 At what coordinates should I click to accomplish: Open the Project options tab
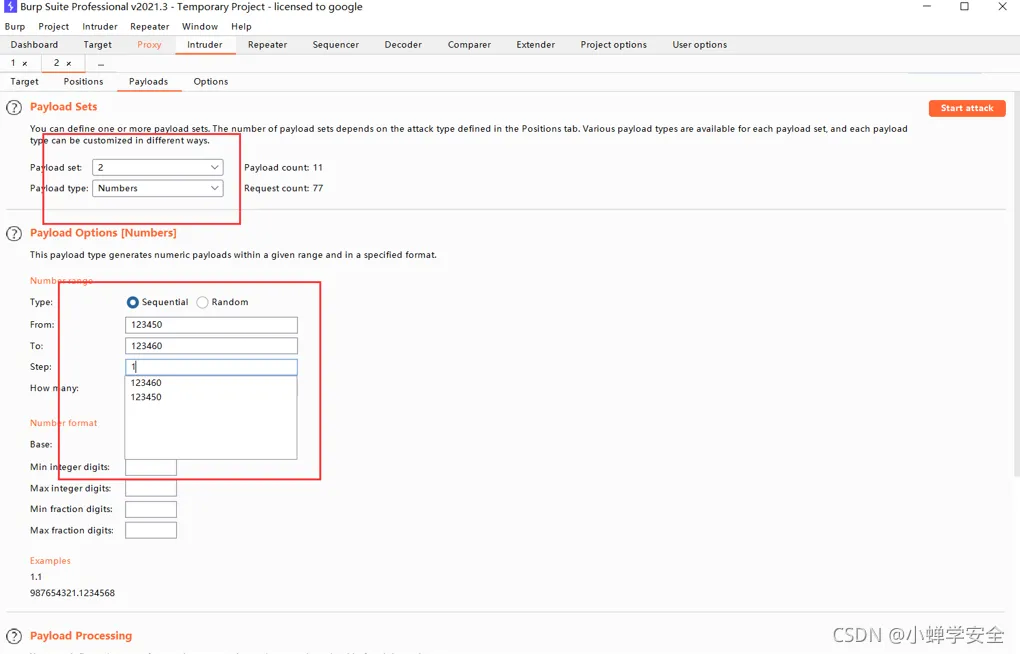click(x=613, y=45)
